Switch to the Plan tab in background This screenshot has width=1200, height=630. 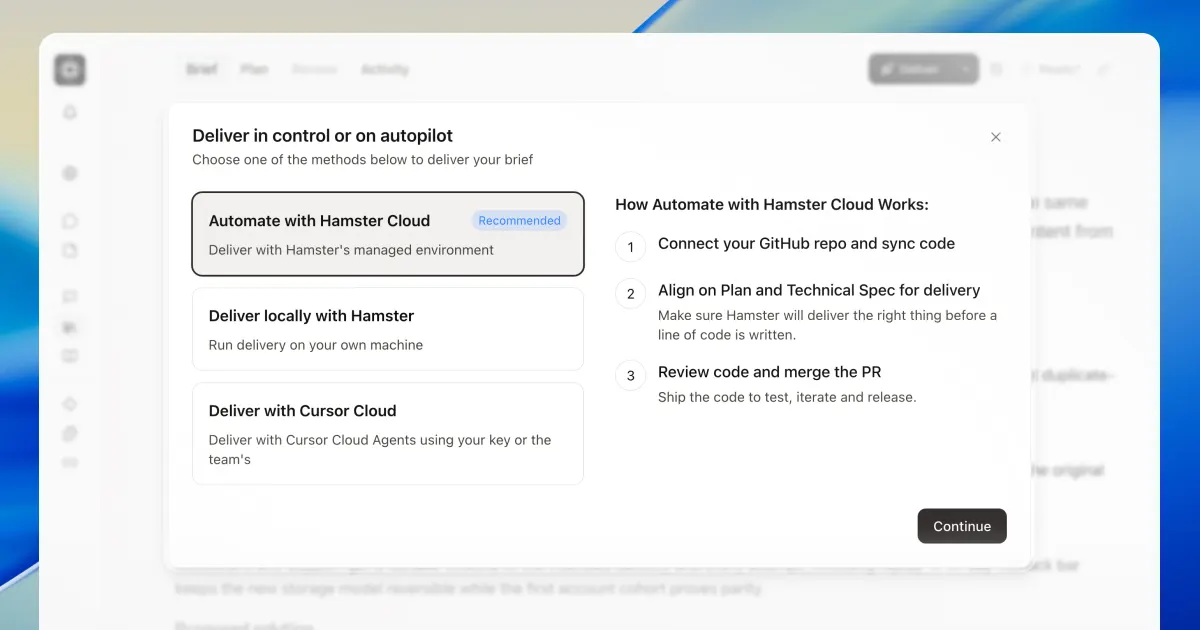(254, 69)
